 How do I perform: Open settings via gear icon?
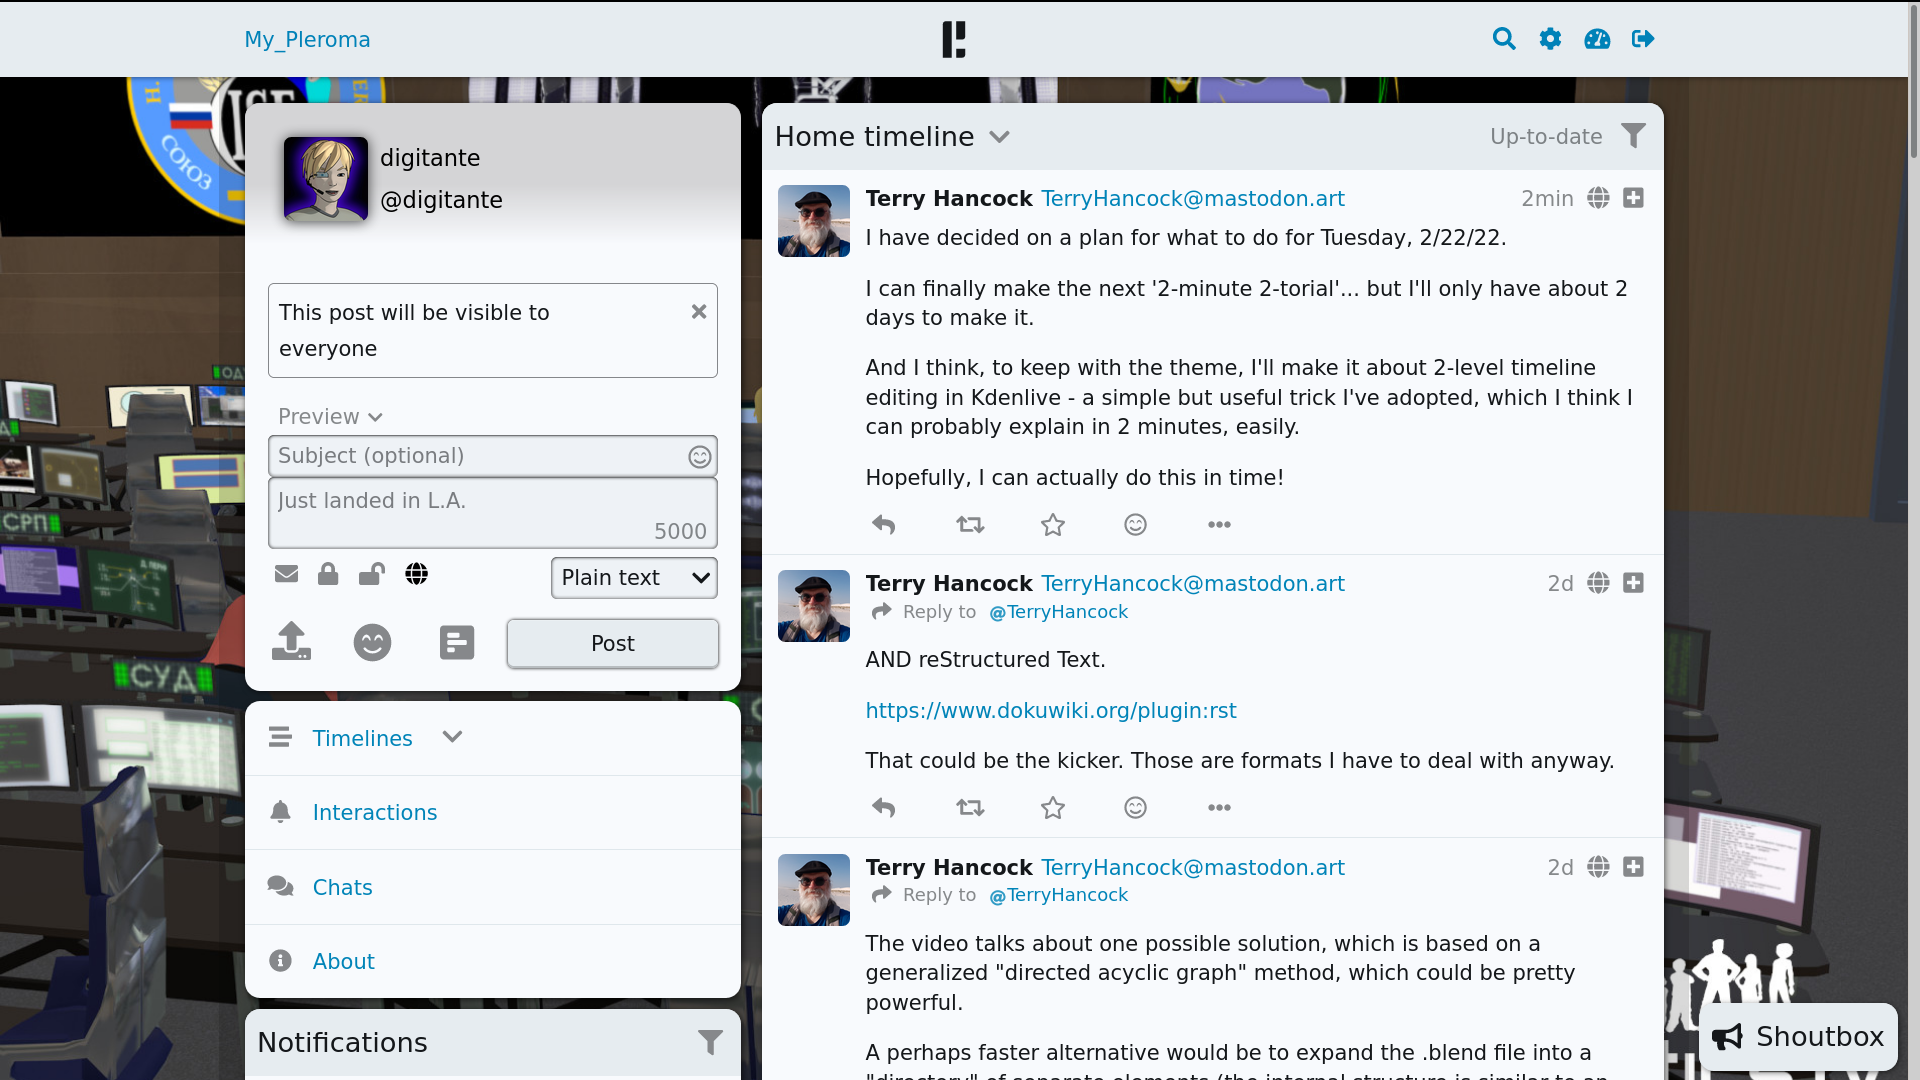tap(1550, 39)
